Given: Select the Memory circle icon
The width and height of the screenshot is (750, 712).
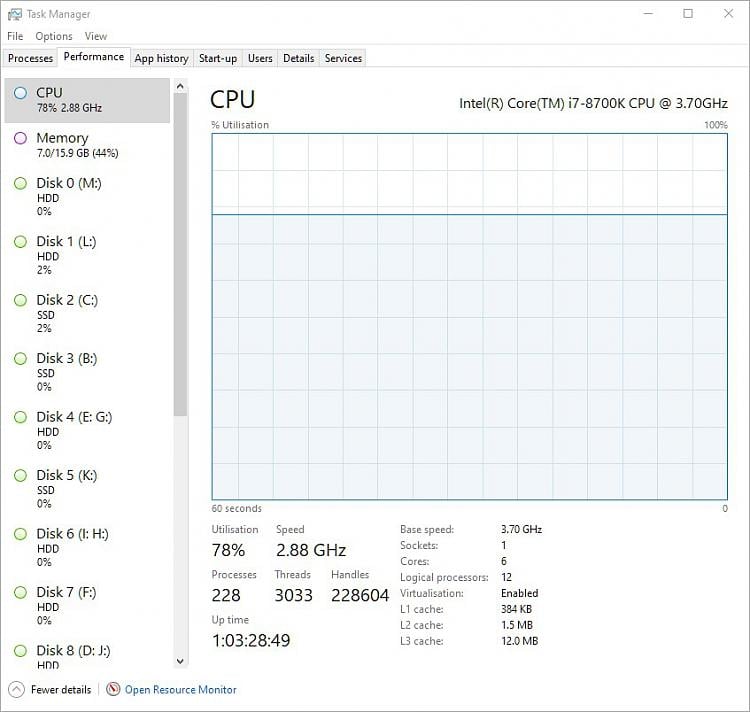Looking at the screenshot, I should point(20,138).
